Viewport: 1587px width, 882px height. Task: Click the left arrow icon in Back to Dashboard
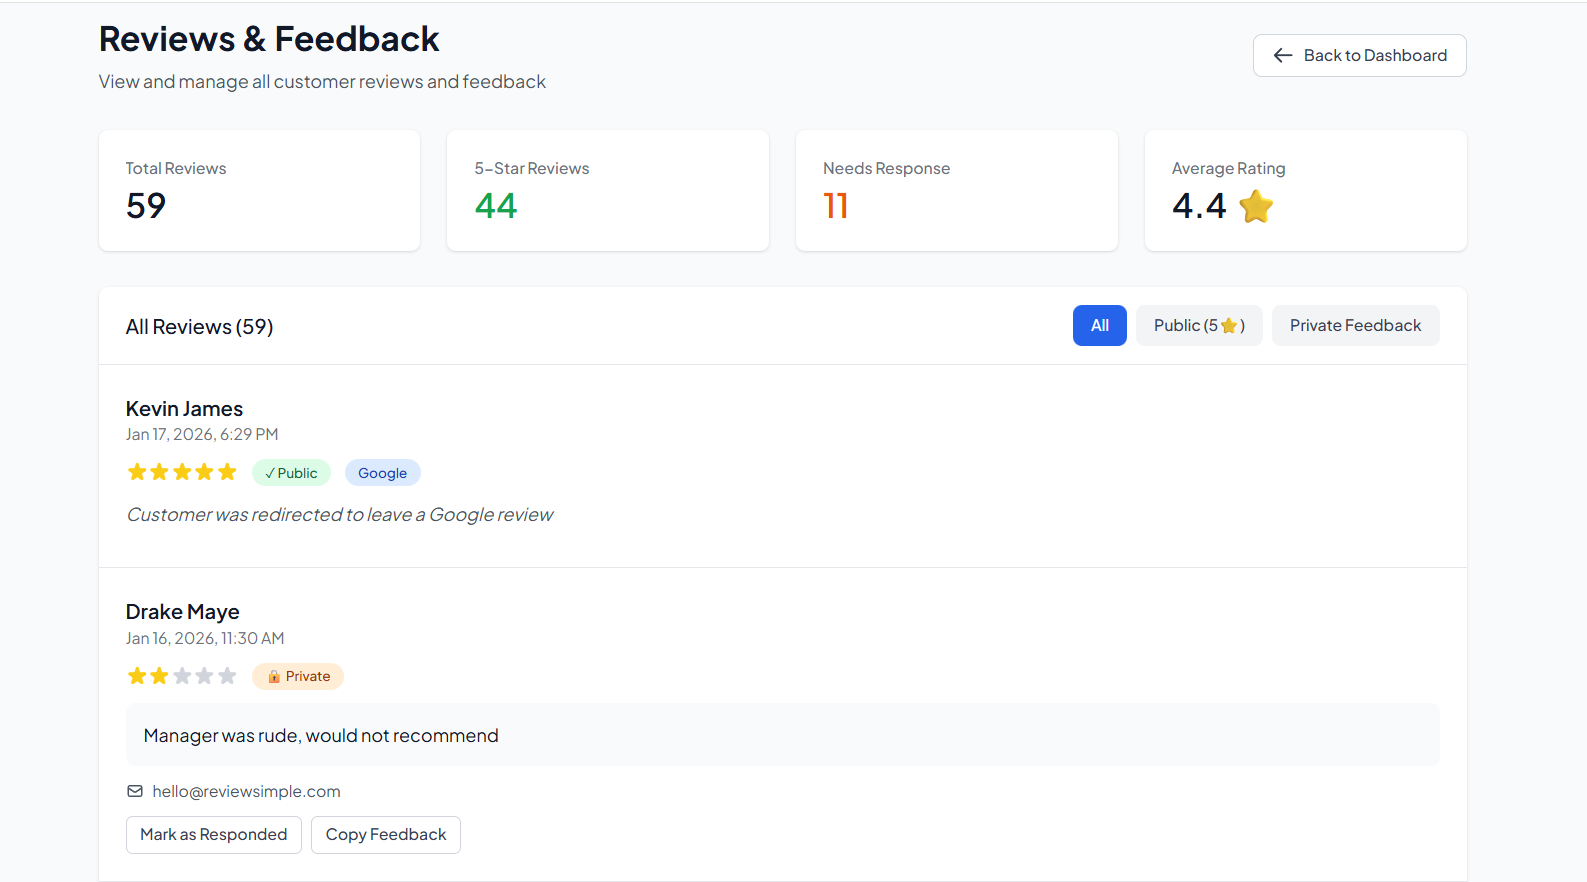[1283, 56]
